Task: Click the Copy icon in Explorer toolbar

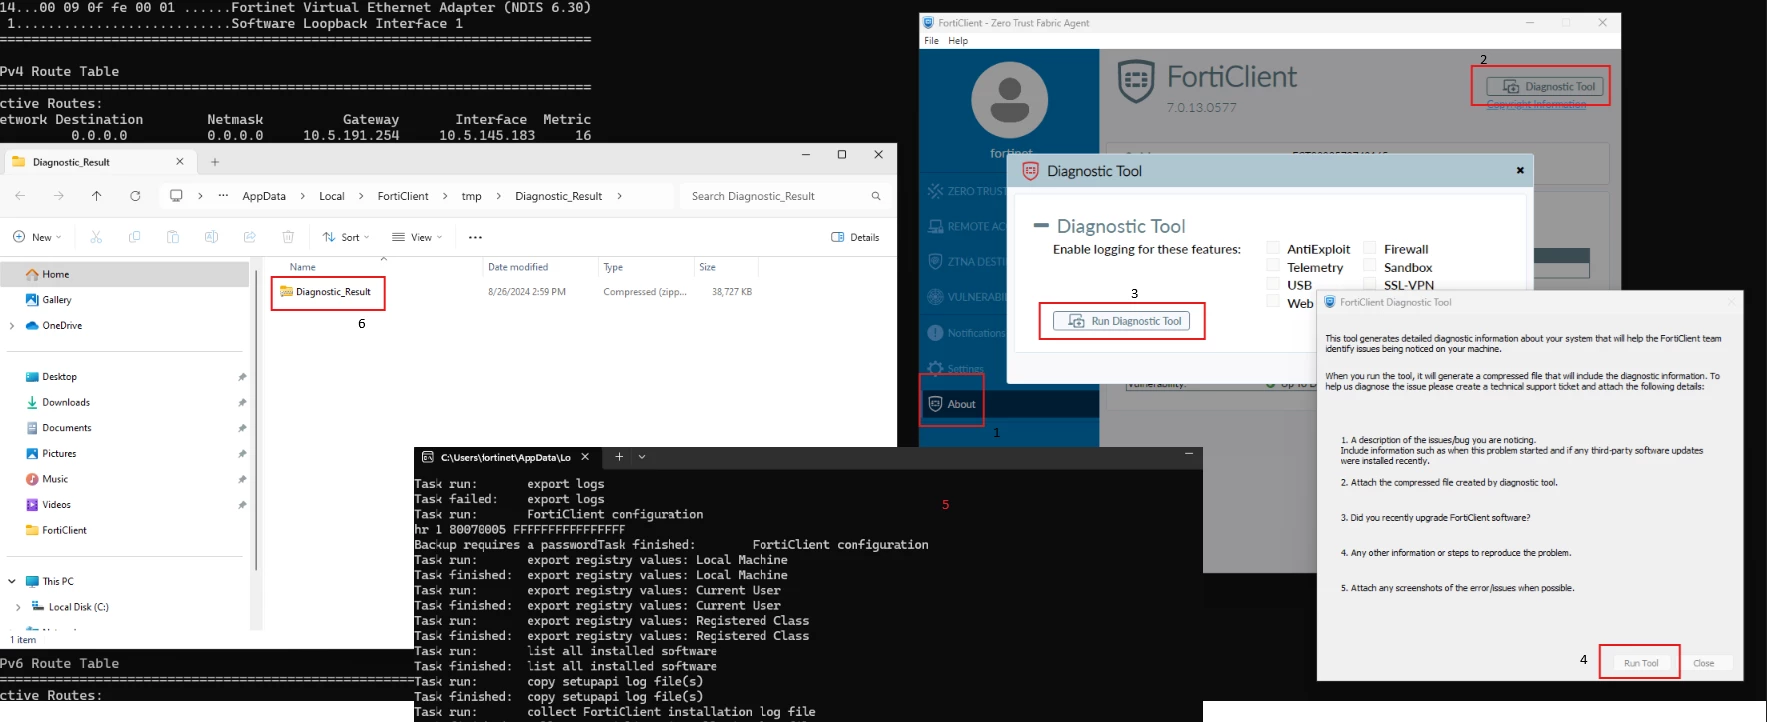Action: 134,237
